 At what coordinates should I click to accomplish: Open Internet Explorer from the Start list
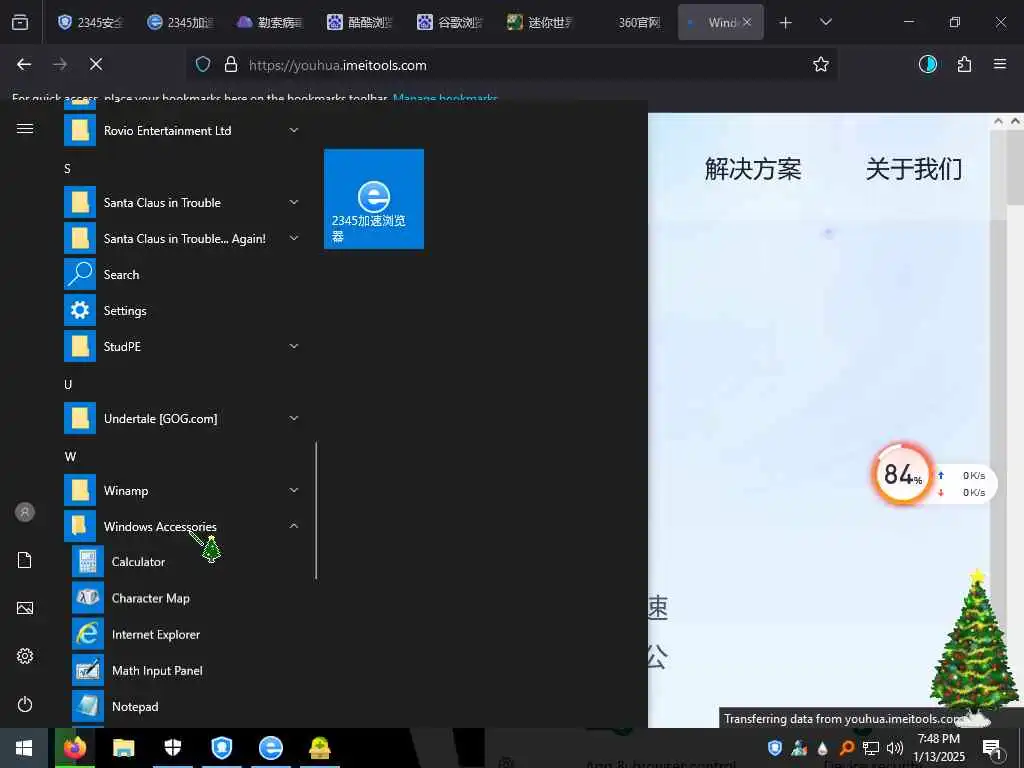(186, 634)
